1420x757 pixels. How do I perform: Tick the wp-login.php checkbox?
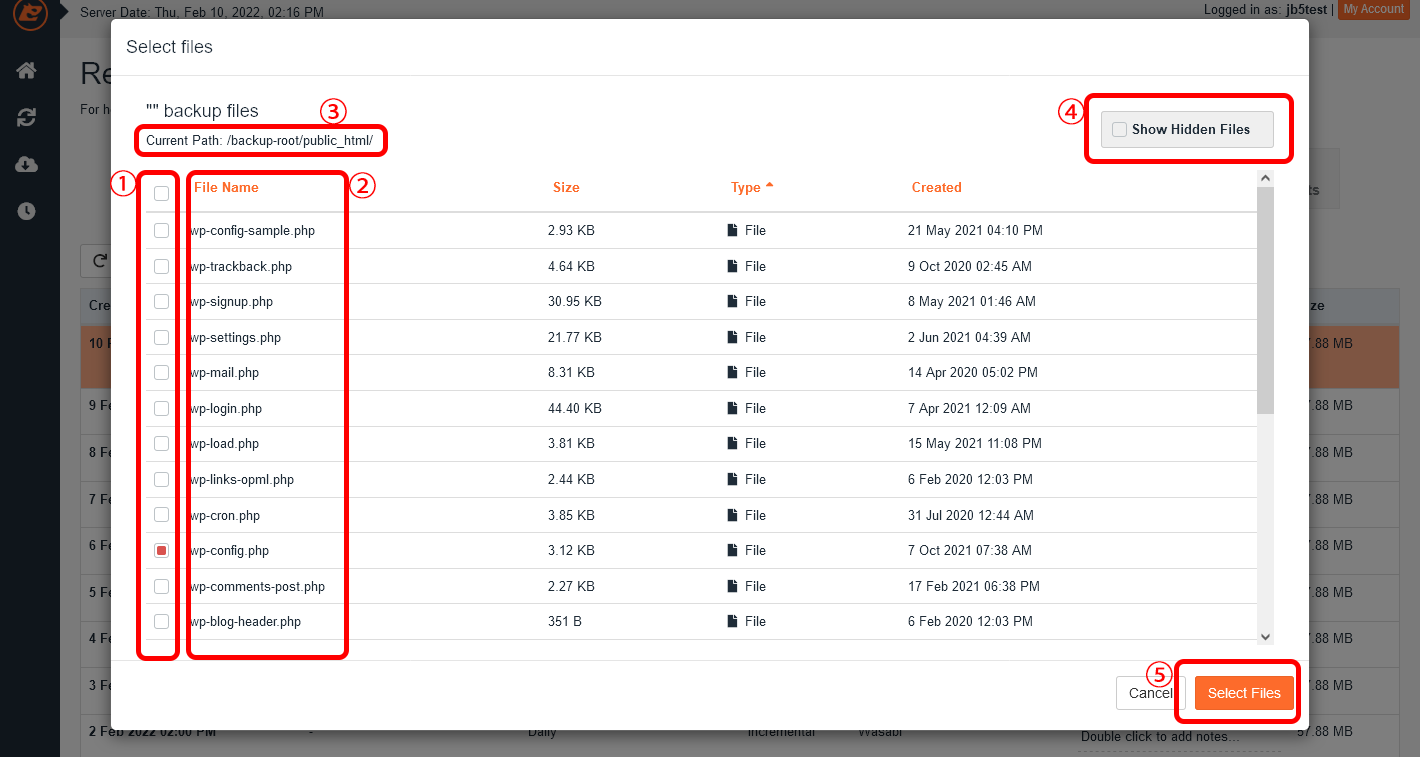click(x=161, y=408)
